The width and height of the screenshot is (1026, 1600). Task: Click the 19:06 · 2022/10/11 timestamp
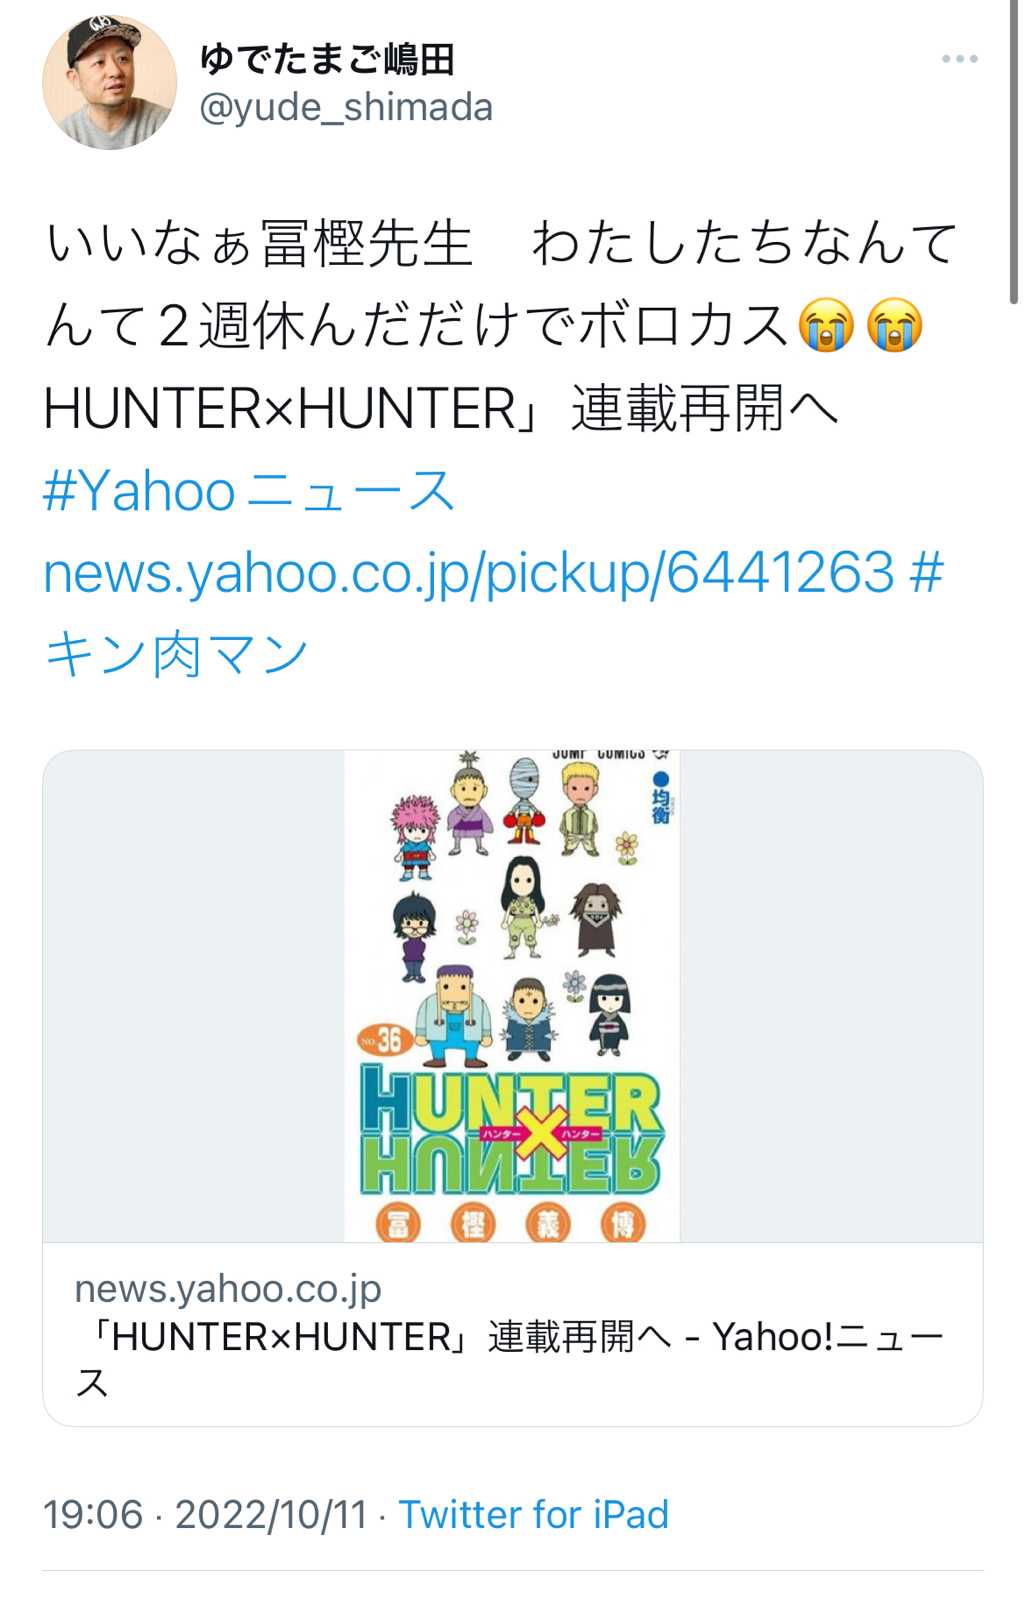pyautogui.click(x=205, y=1514)
